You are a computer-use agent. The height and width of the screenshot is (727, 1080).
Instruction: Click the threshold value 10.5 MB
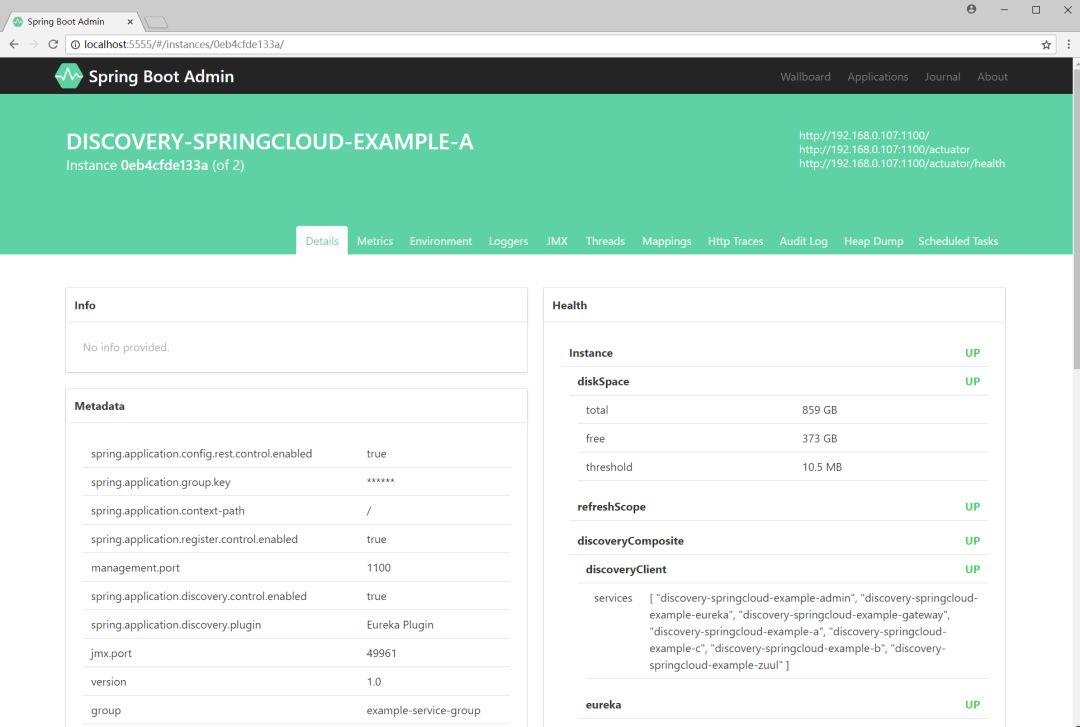click(822, 467)
